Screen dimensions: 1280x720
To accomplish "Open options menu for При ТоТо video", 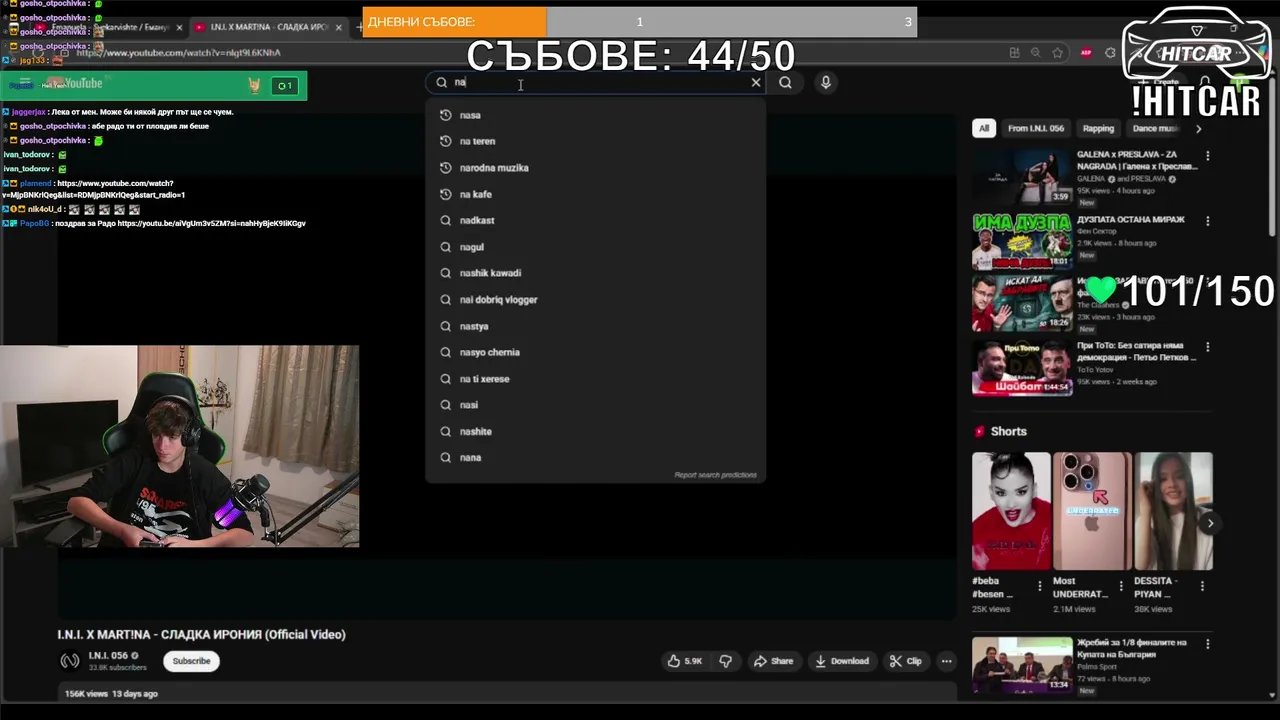I will click(x=1207, y=347).
